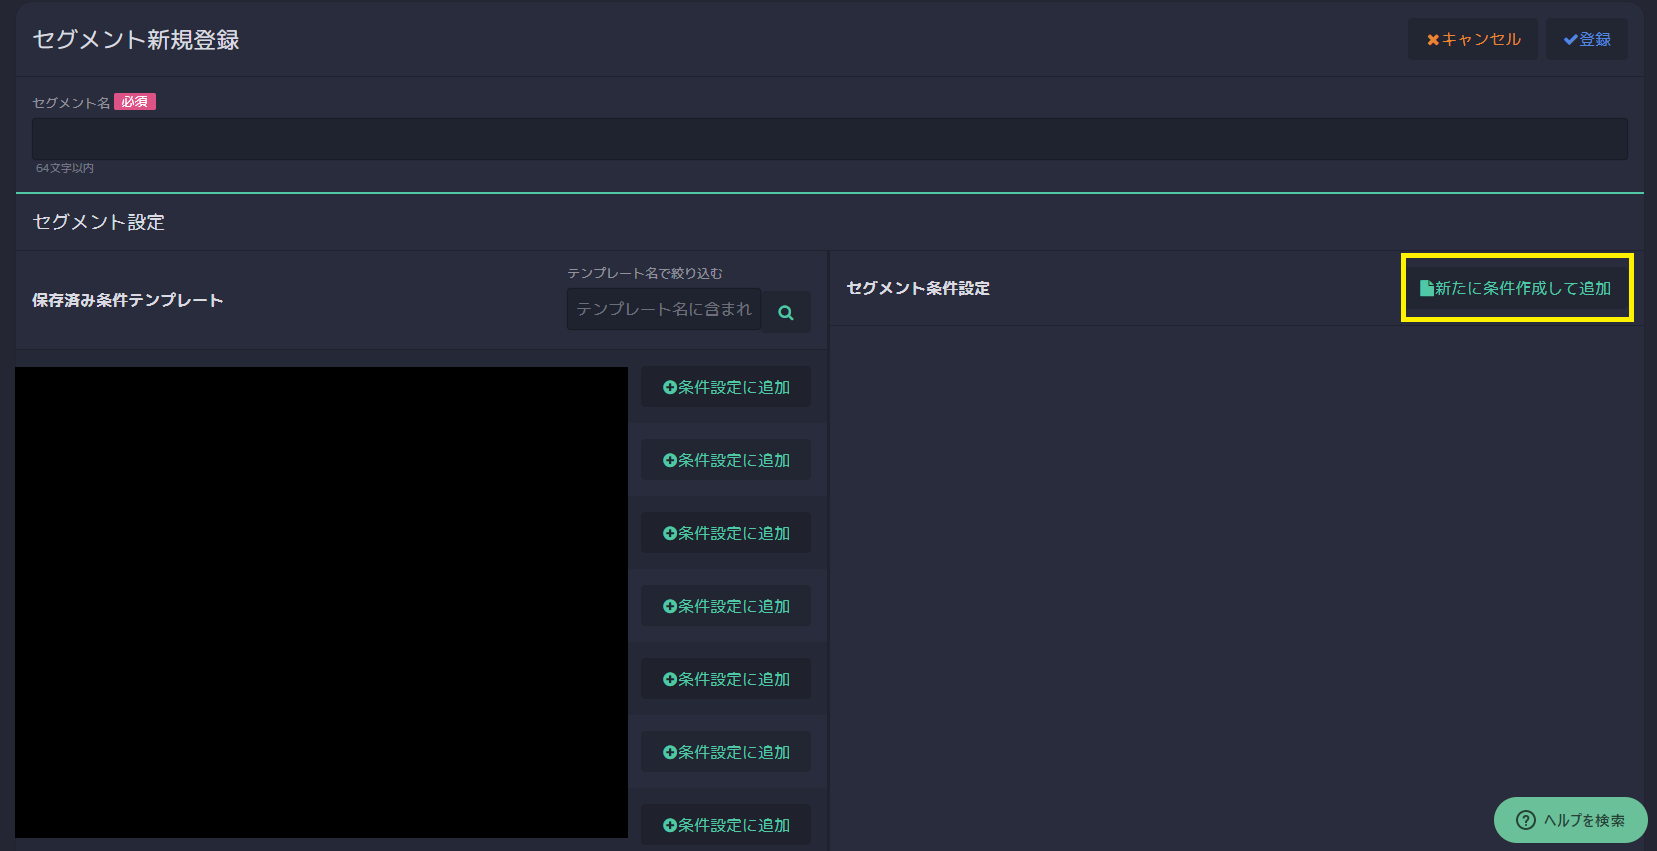
Task: Choose the fourth 条件設定に追加 button
Action: point(726,606)
